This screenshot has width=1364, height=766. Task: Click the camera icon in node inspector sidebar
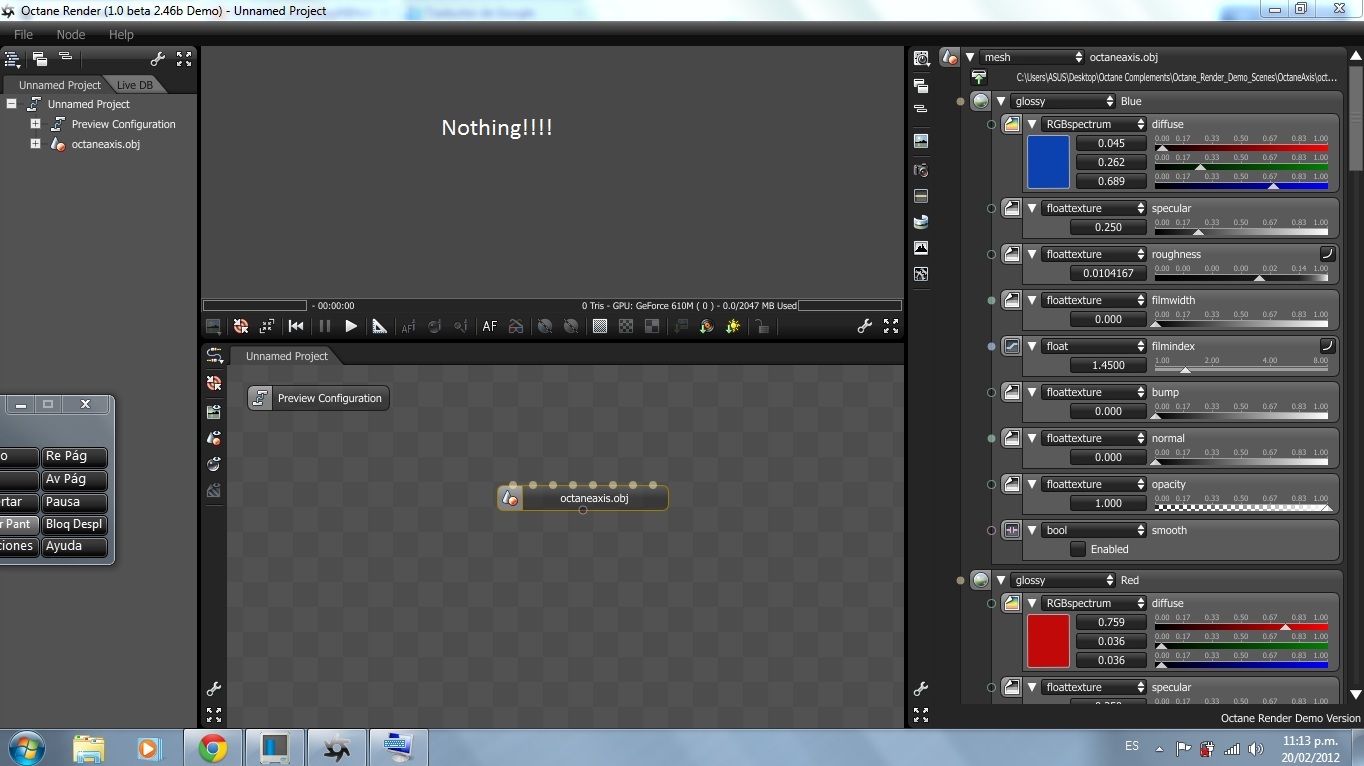921,170
